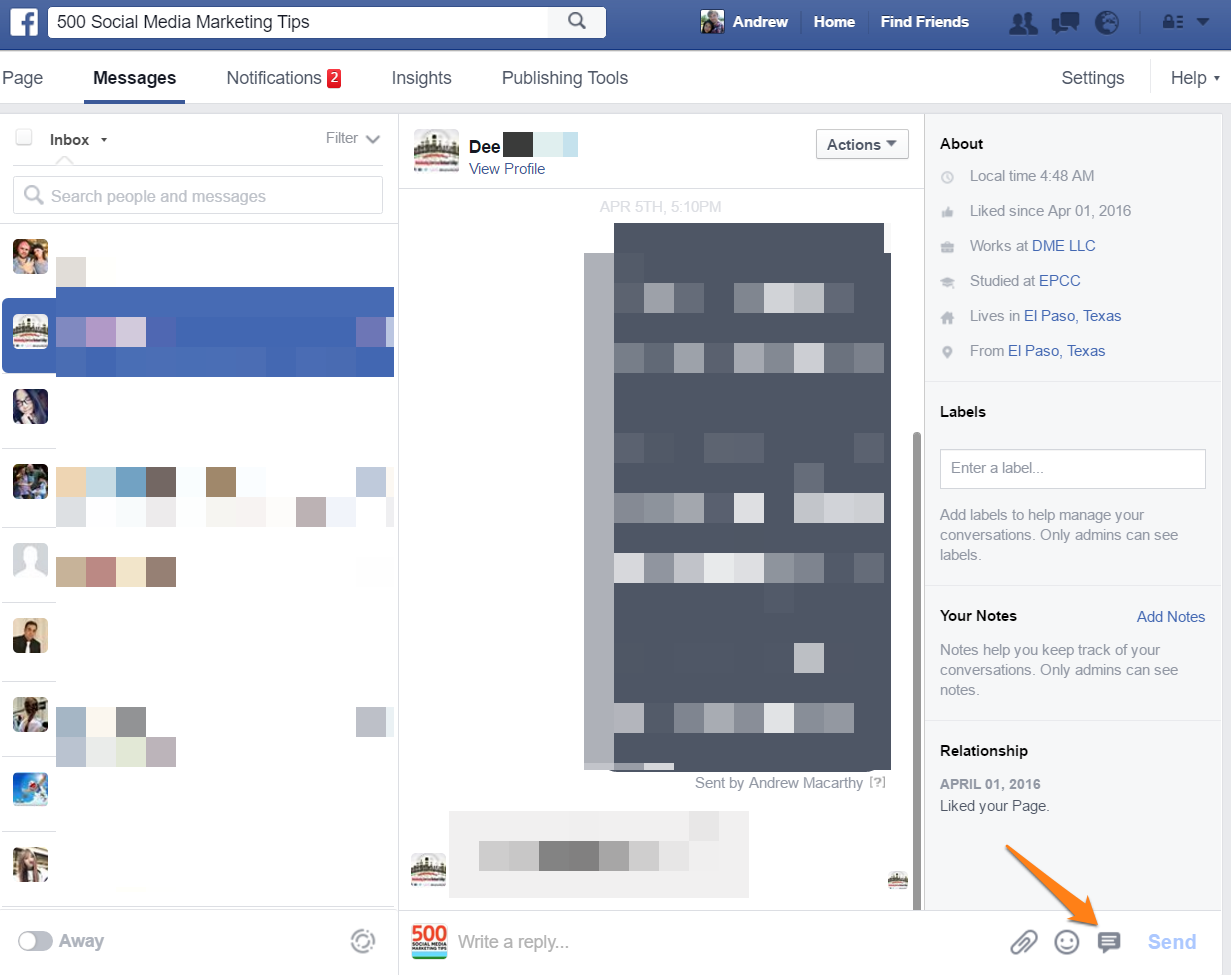The height and width of the screenshot is (975, 1231).
Task: Open the globe notifications icon
Action: 1107,23
